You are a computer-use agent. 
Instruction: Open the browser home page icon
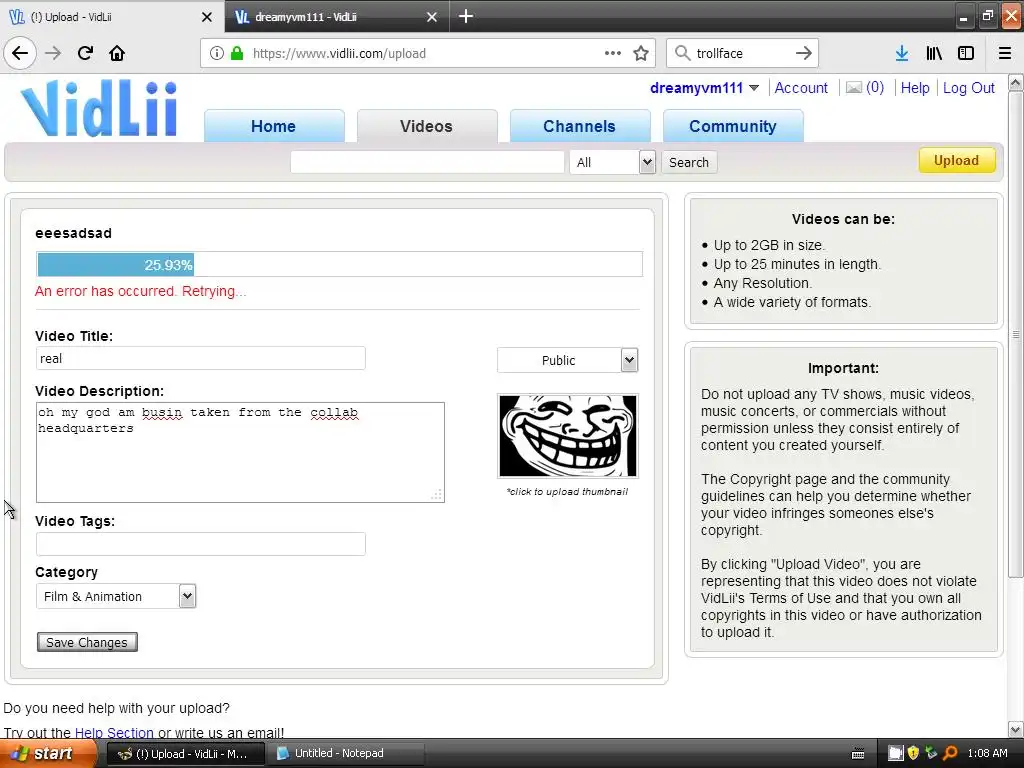[x=117, y=53]
